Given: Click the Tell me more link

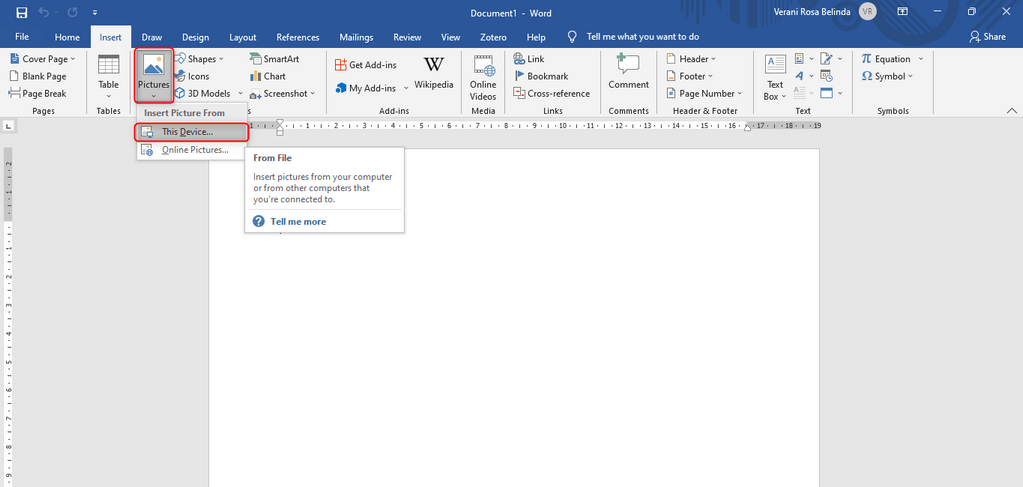Looking at the screenshot, I should pos(297,221).
